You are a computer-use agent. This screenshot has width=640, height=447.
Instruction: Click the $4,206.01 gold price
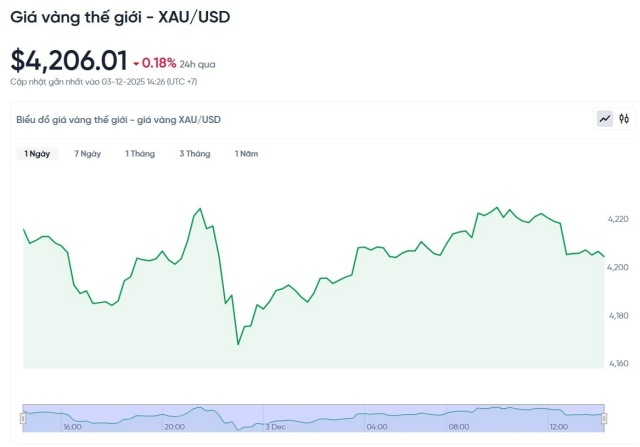click(68, 61)
